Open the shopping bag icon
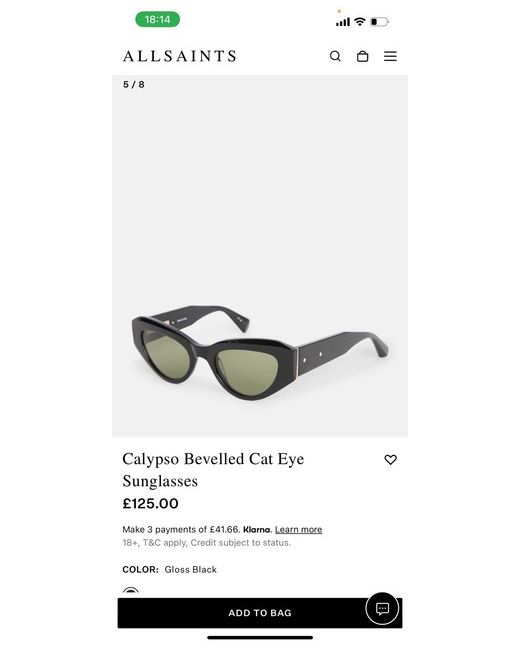The image size is (520, 650). 362,56
